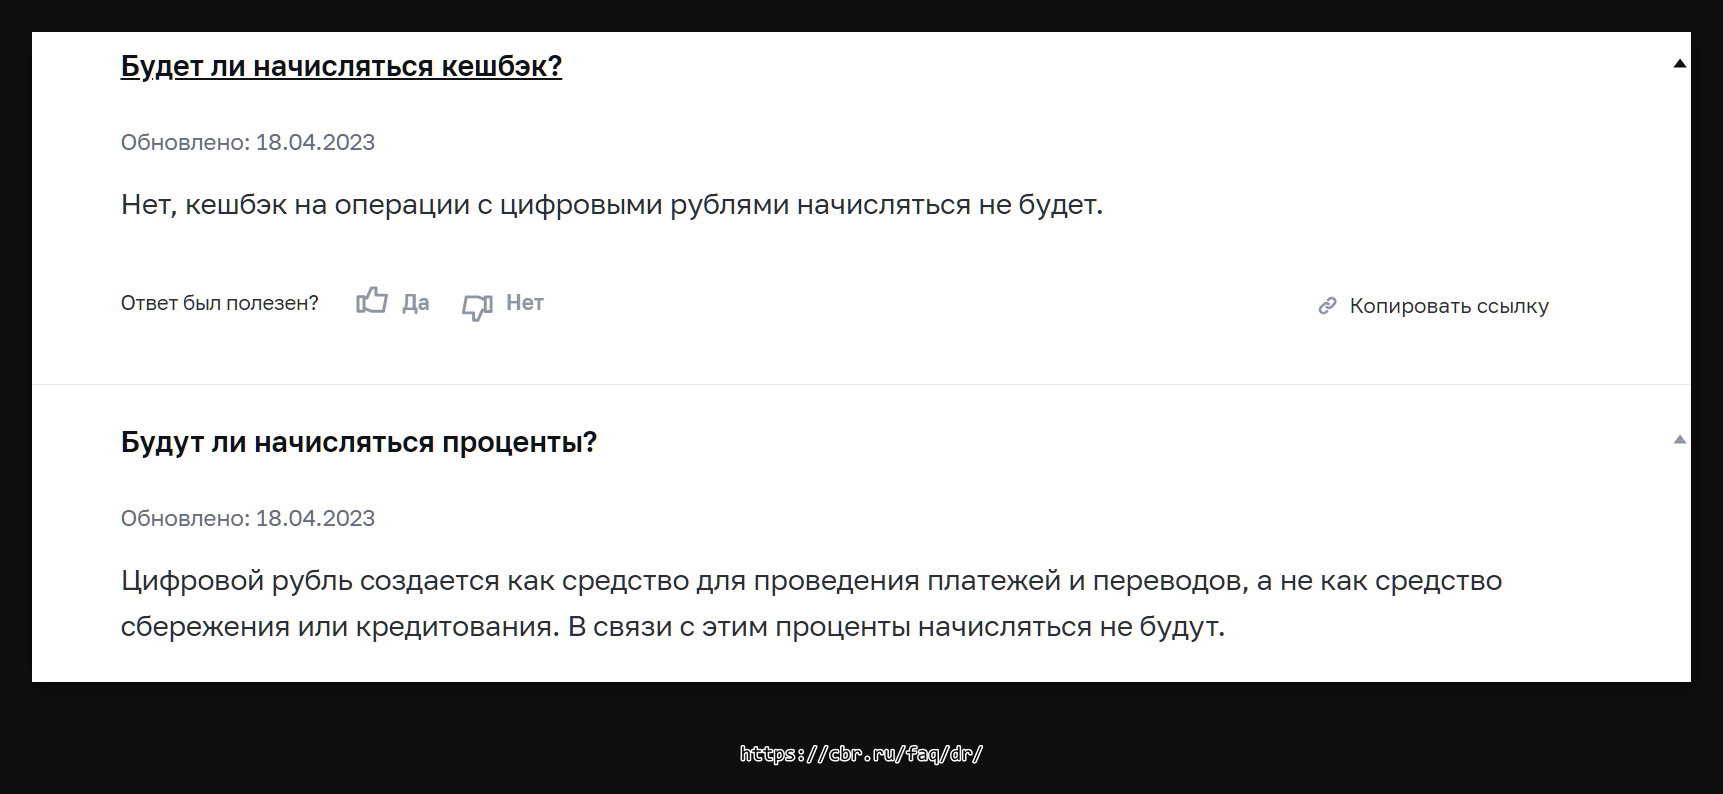The image size is (1723, 794).
Task: Click the interest update date text
Action: coord(247,518)
